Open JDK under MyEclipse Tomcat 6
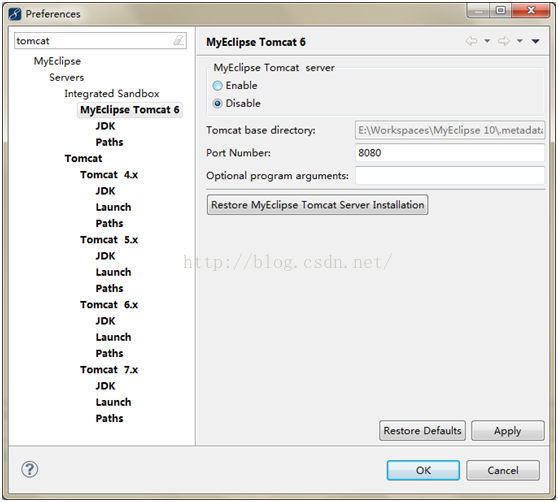 105,126
